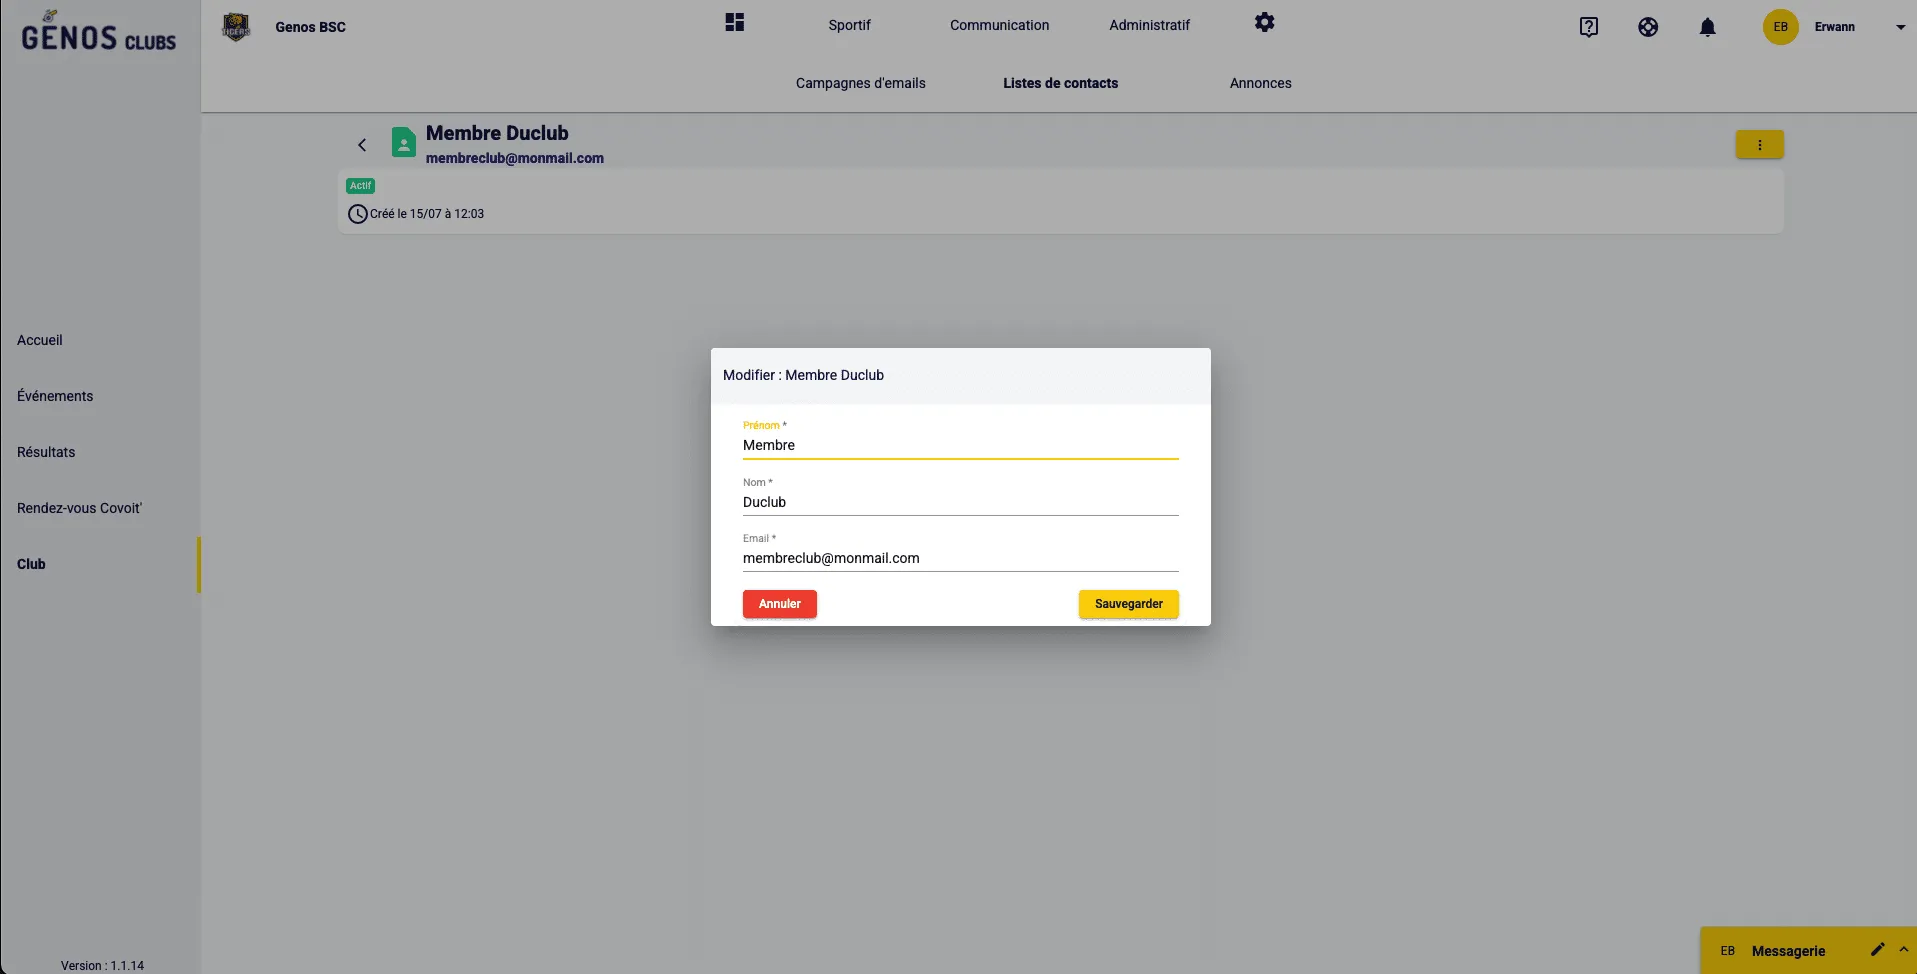The image size is (1917, 974).
Task: Switch to Campagnes d'emails tab
Action: coord(860,83)
